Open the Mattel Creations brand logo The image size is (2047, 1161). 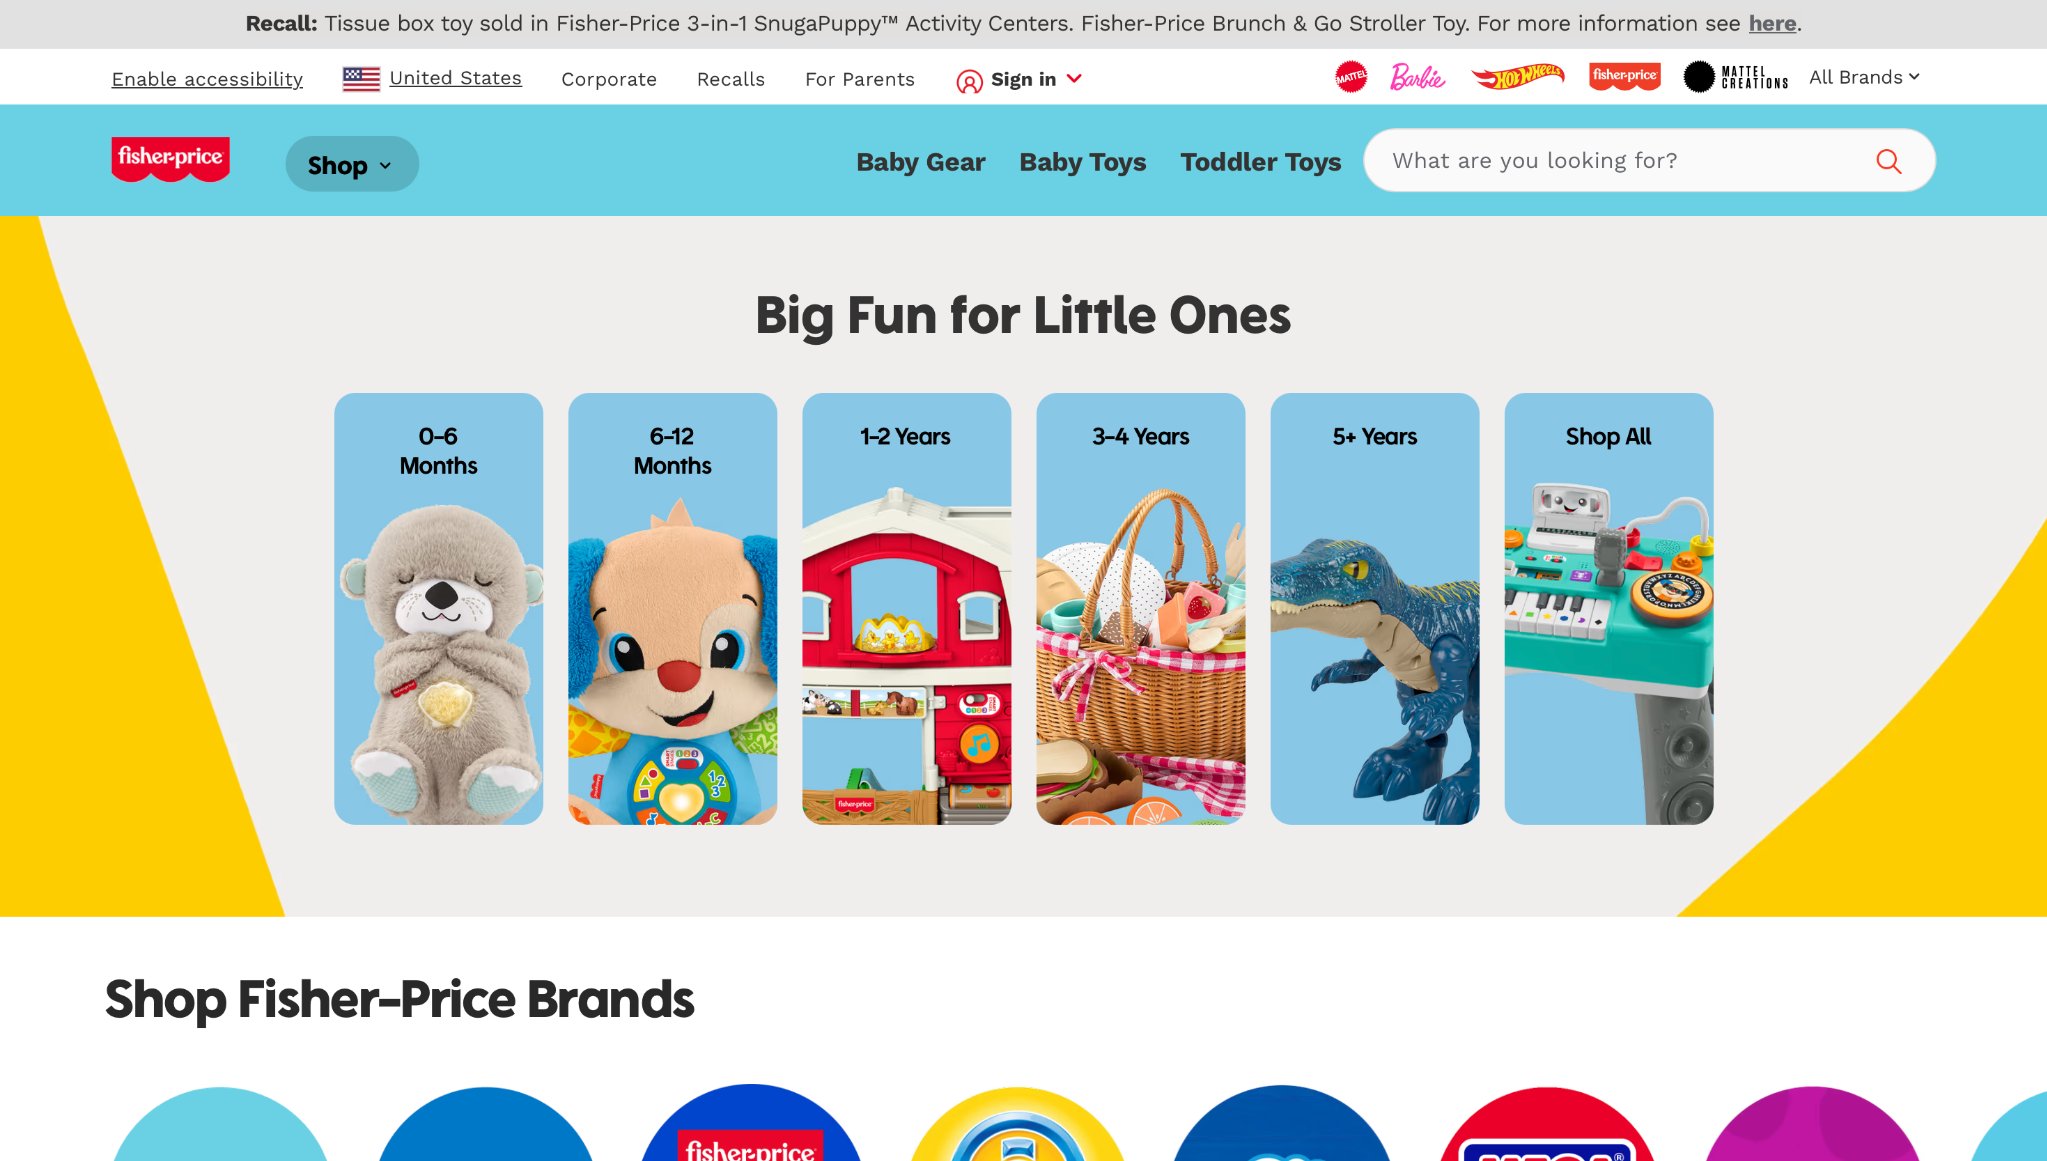point(1736,77)
